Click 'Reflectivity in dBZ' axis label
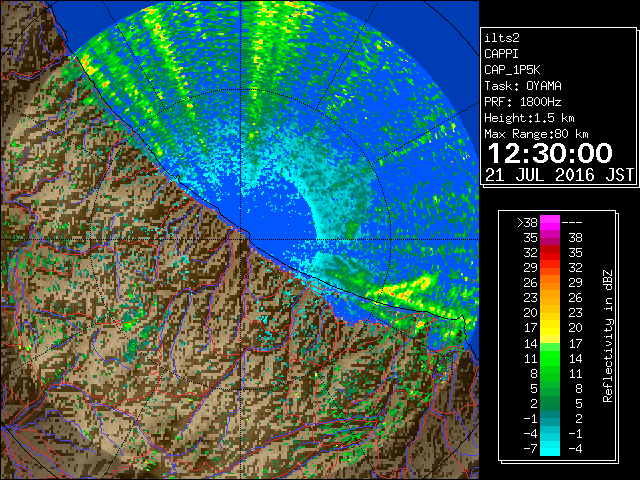 coord(608,336)
